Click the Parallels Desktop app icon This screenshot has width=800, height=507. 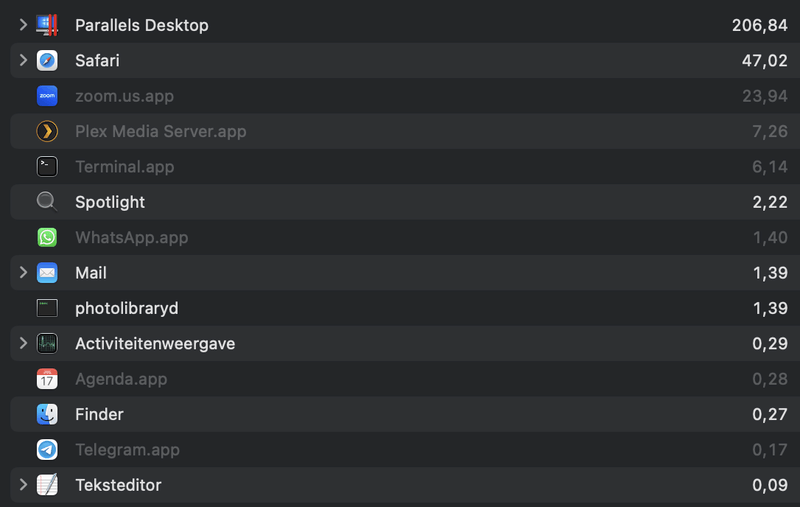47,25
